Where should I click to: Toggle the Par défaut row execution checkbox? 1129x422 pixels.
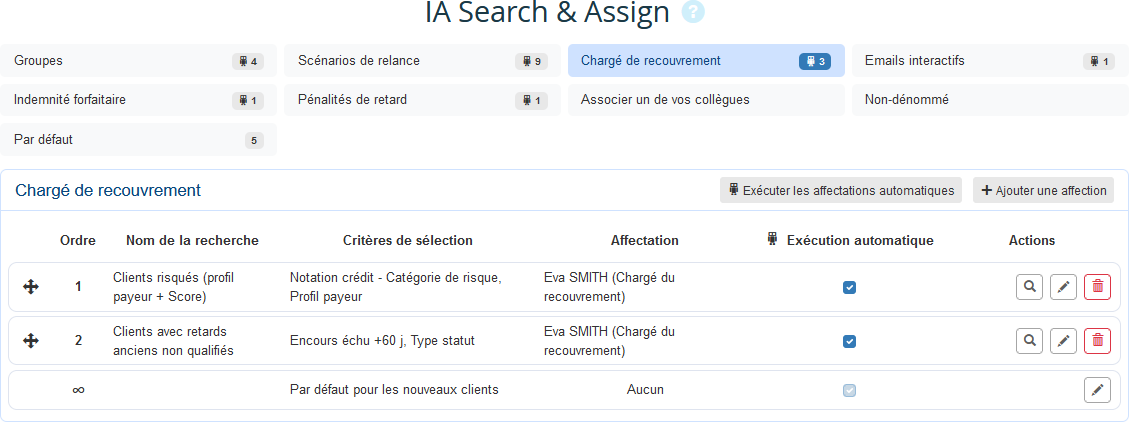(850, 390)
